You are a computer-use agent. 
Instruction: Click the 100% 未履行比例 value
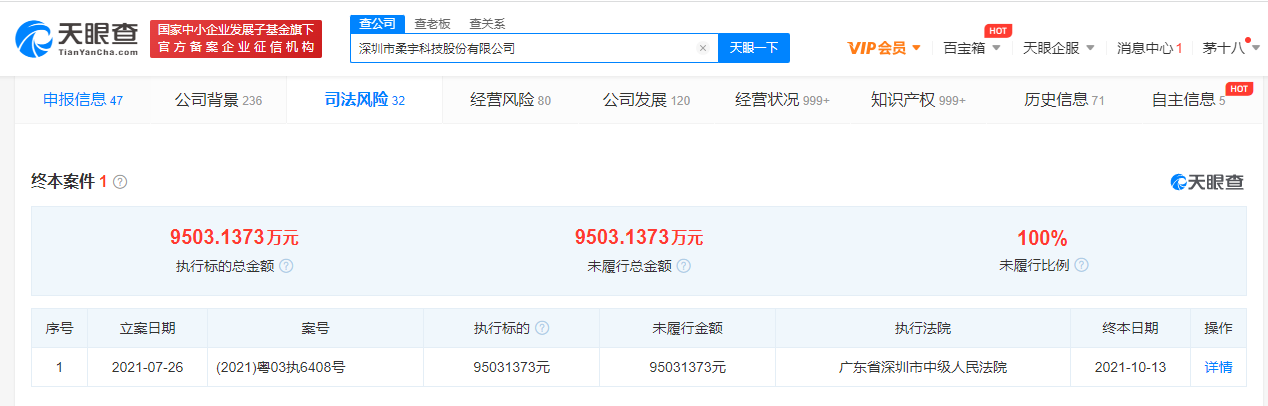[x=1042, y=238]
